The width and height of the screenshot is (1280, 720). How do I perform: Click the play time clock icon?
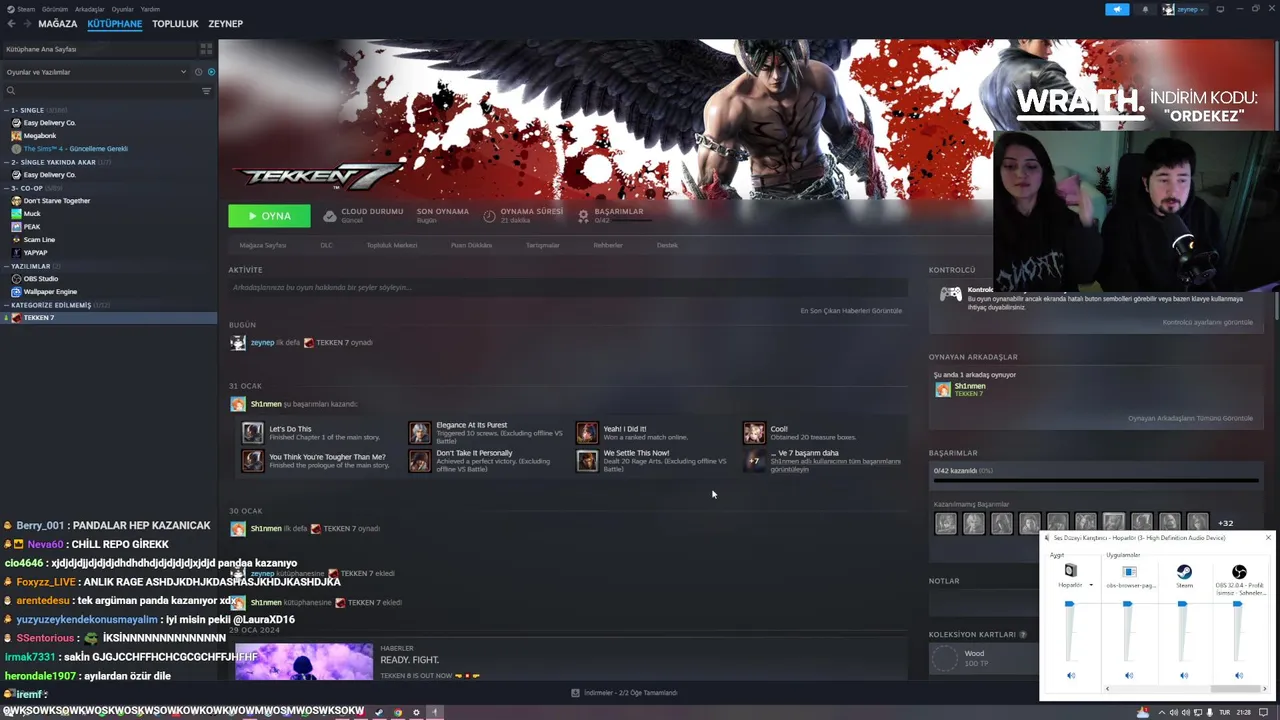click(x=489, y=216)
